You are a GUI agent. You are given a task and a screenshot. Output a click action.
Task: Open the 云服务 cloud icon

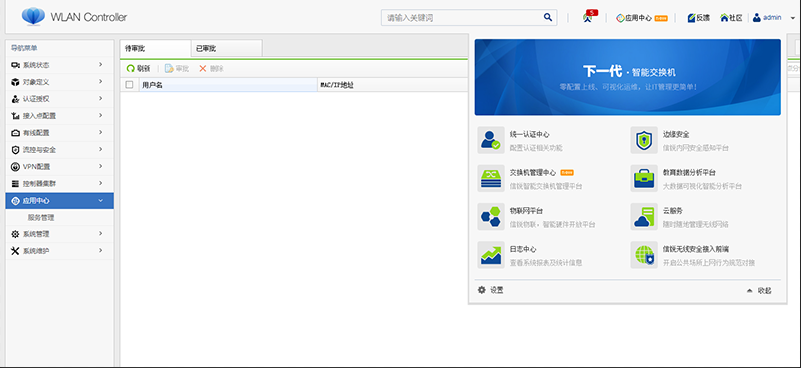tap(644, 217)
